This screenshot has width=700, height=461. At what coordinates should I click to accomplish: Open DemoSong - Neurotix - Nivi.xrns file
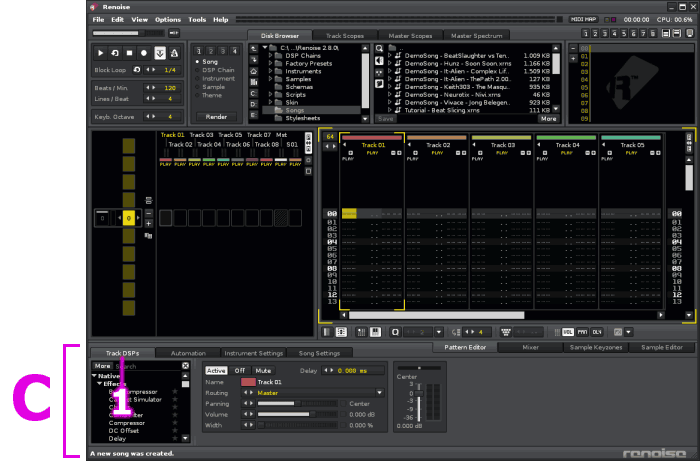click(x=452, y=95)
